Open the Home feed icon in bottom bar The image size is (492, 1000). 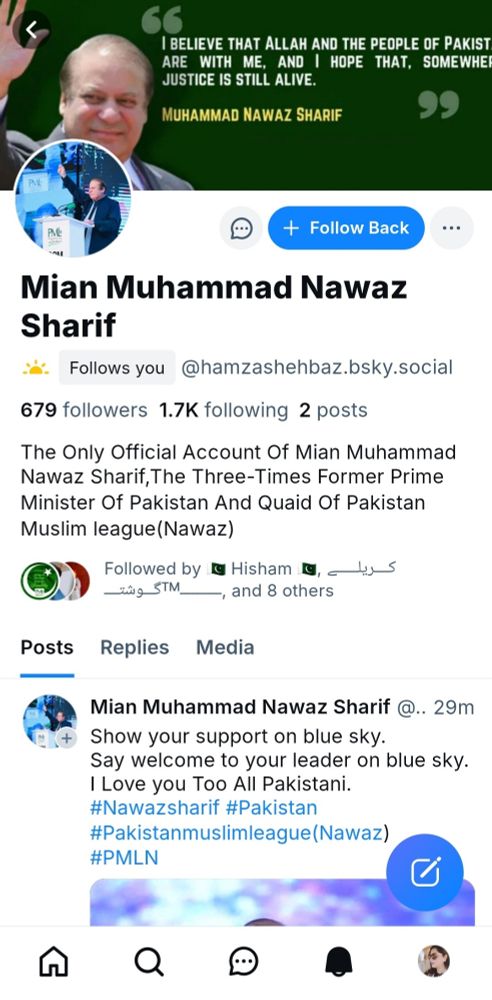53,960
